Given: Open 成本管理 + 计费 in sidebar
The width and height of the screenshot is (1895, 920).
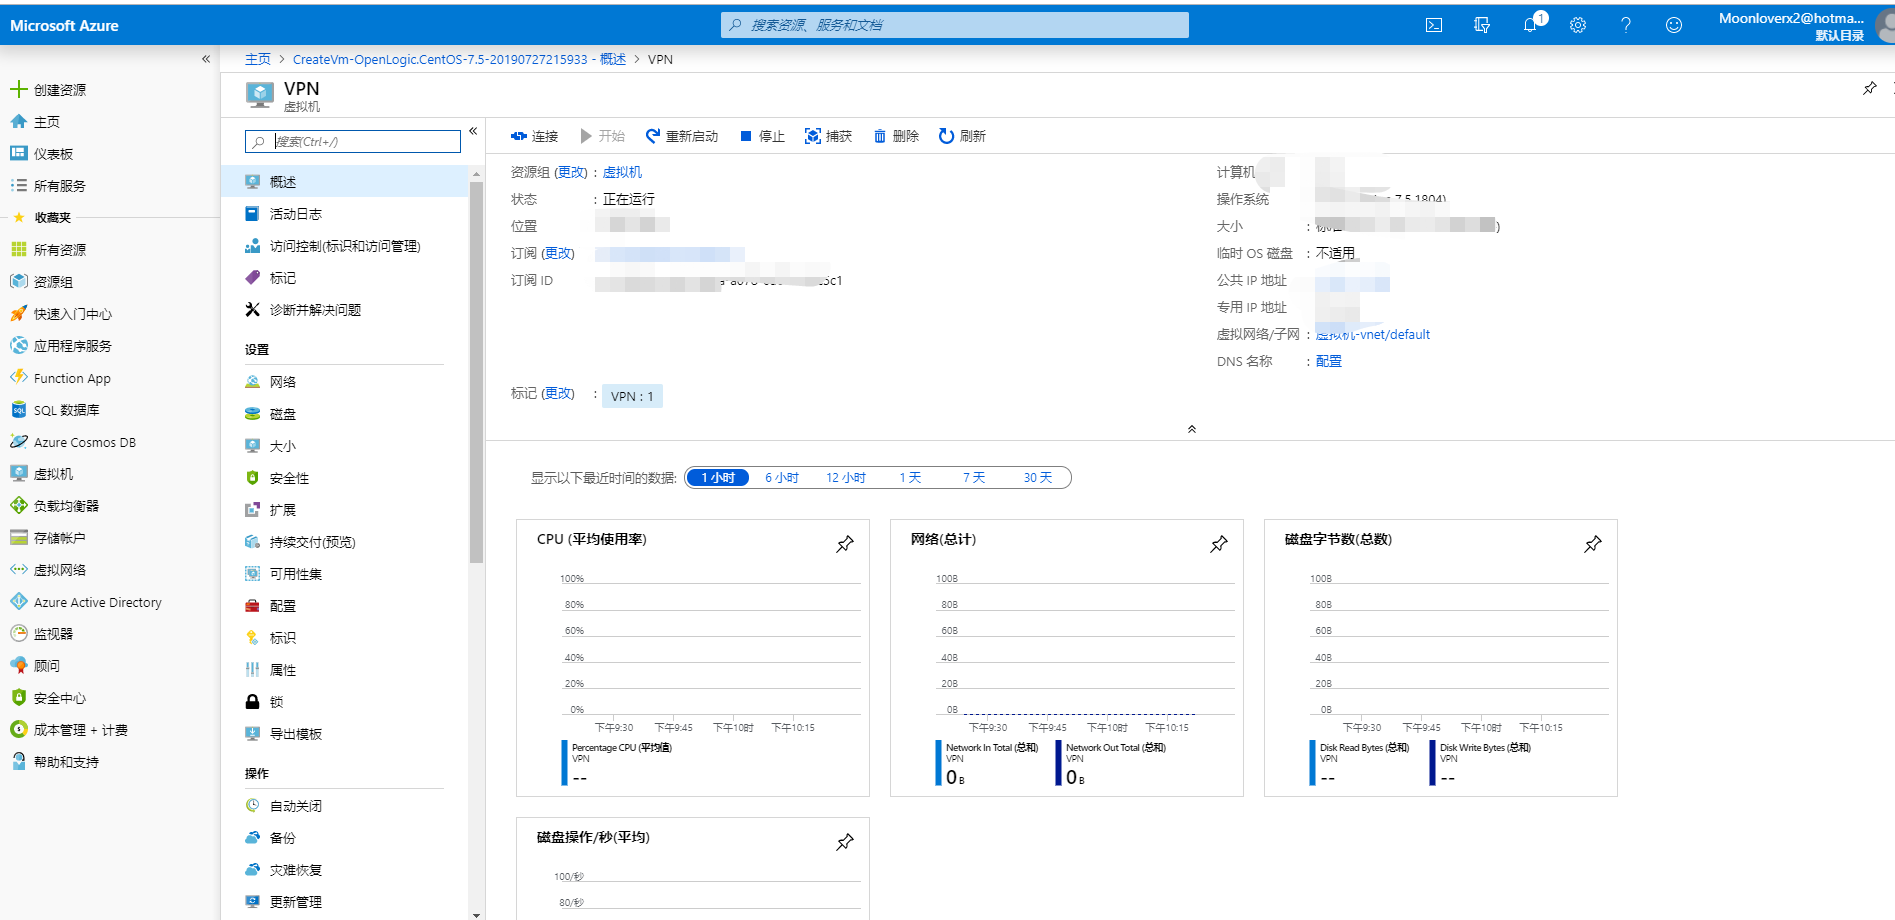Looking at the screenshot, I should [69, 730].
